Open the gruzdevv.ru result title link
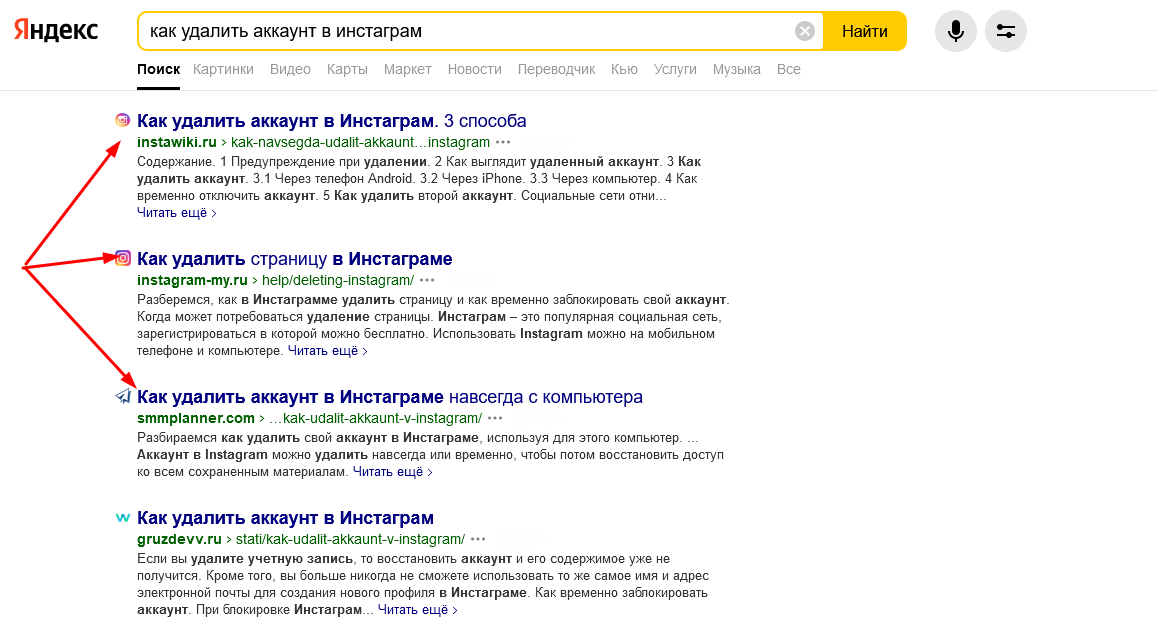 coord(285,518)
